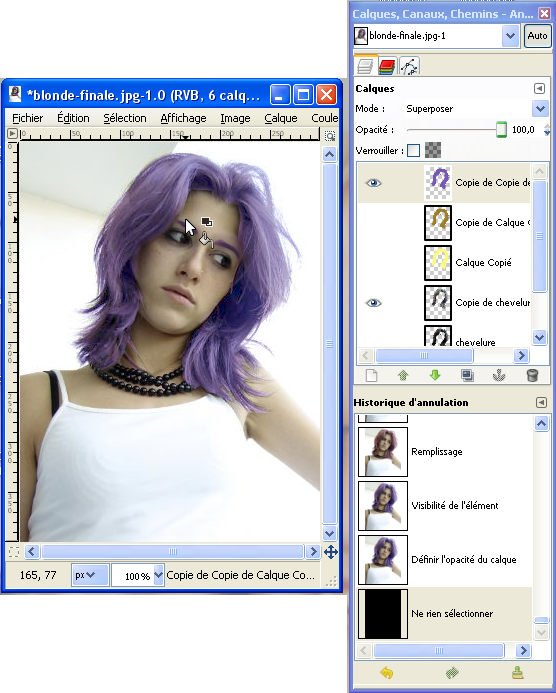Redo with the green arrow in history panel

point(452,673)
